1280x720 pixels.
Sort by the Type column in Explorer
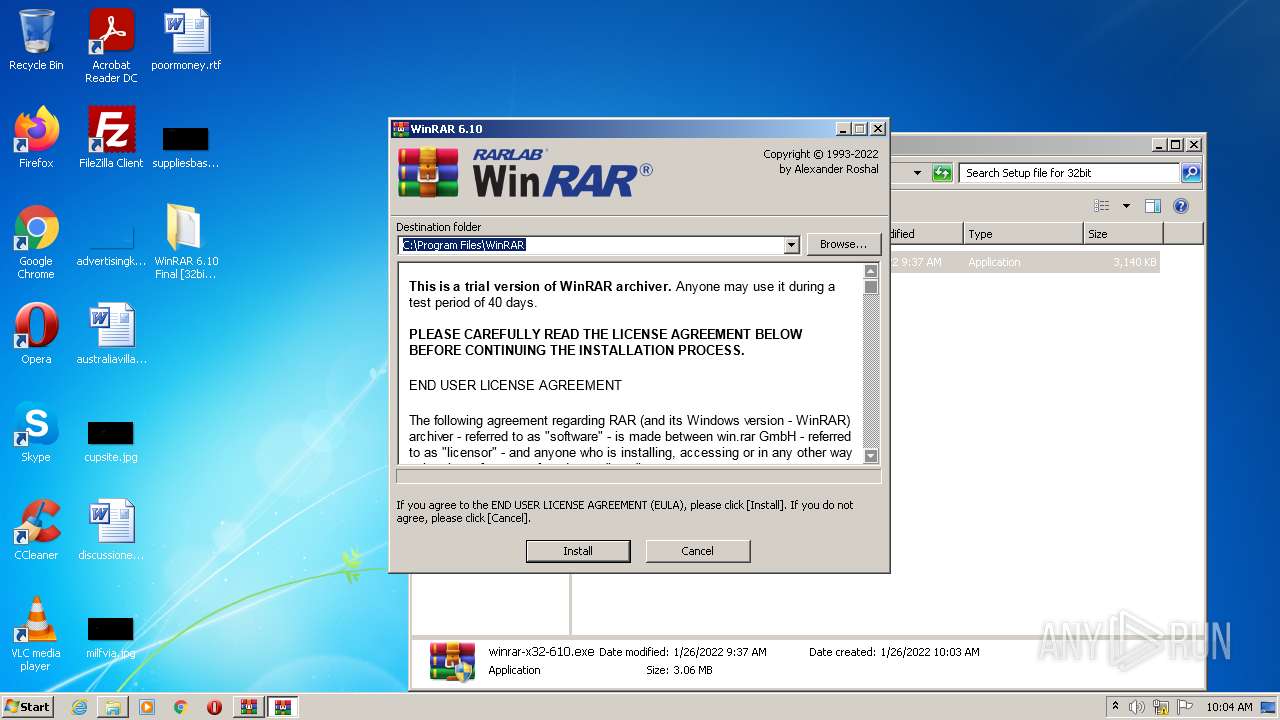pyautogui.click(x=1023, y=234)
